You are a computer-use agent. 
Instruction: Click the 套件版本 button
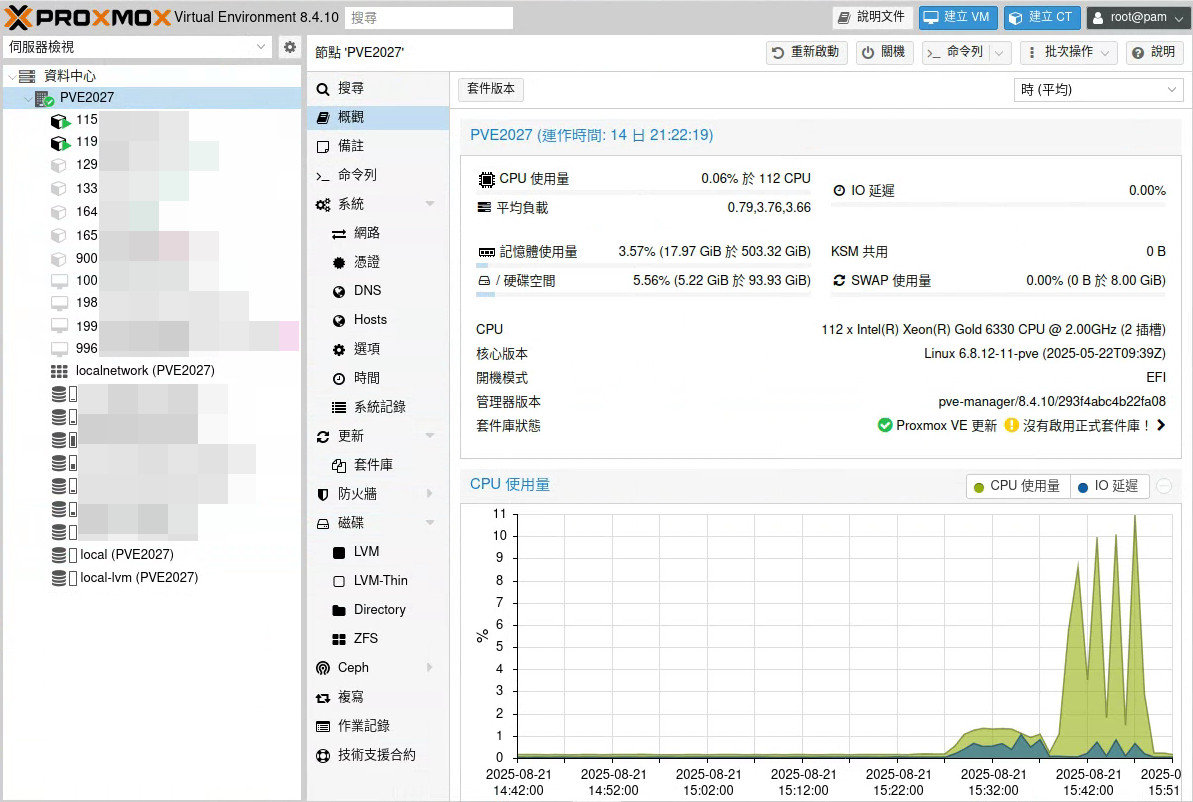(x=491, y=89)
